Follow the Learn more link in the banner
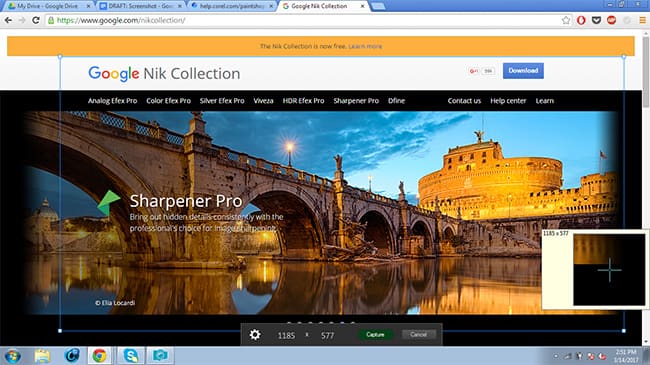This screenshot has width=650, height=365. tap(365, 46)
